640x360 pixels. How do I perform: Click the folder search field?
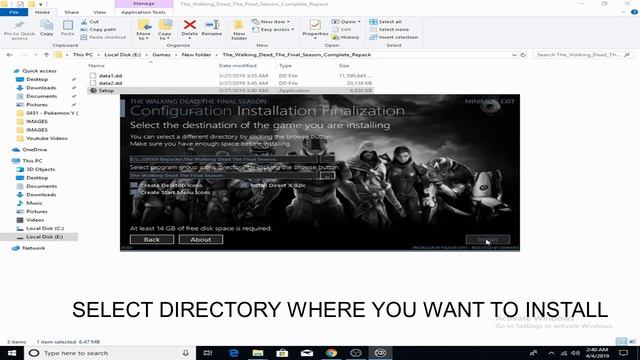pos(583,55)
